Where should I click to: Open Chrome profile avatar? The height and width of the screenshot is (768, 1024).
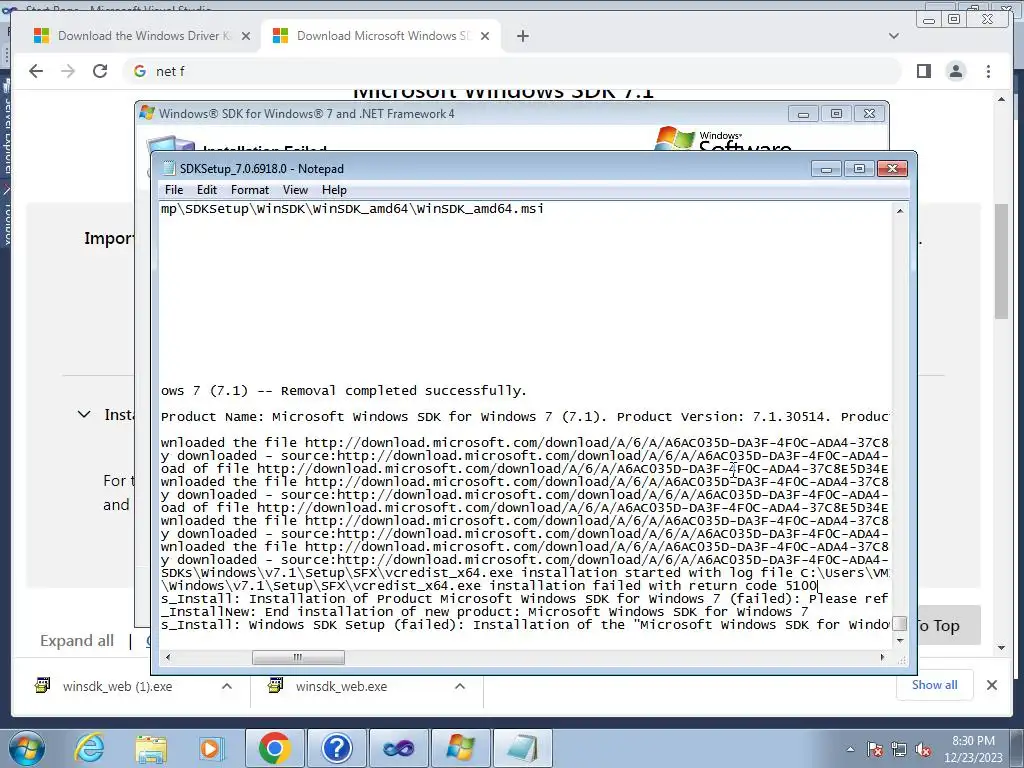pyautogui.click(x=955, y=71)
